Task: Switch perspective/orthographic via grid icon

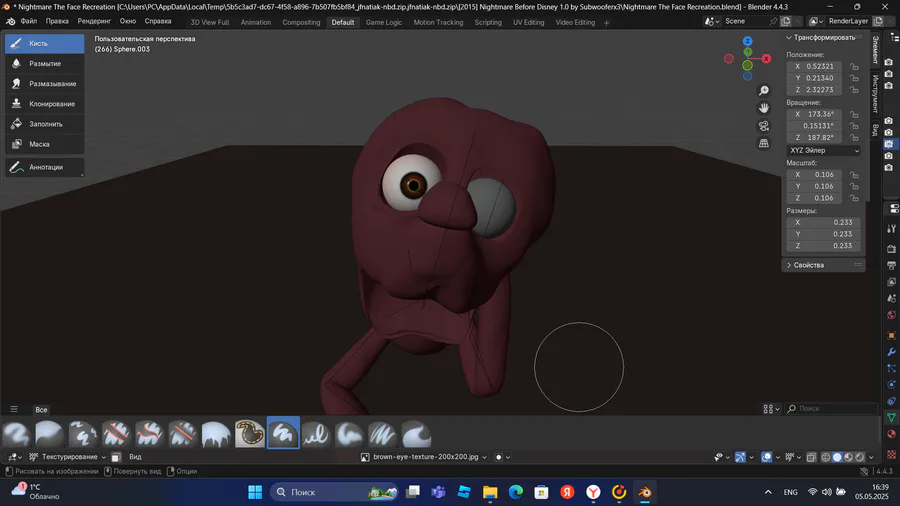Action: click(763, 143)
